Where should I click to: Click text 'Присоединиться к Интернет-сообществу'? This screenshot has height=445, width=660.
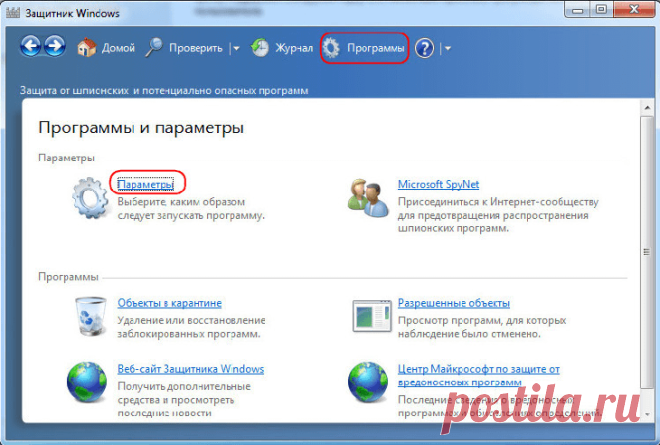pos(498,202)
